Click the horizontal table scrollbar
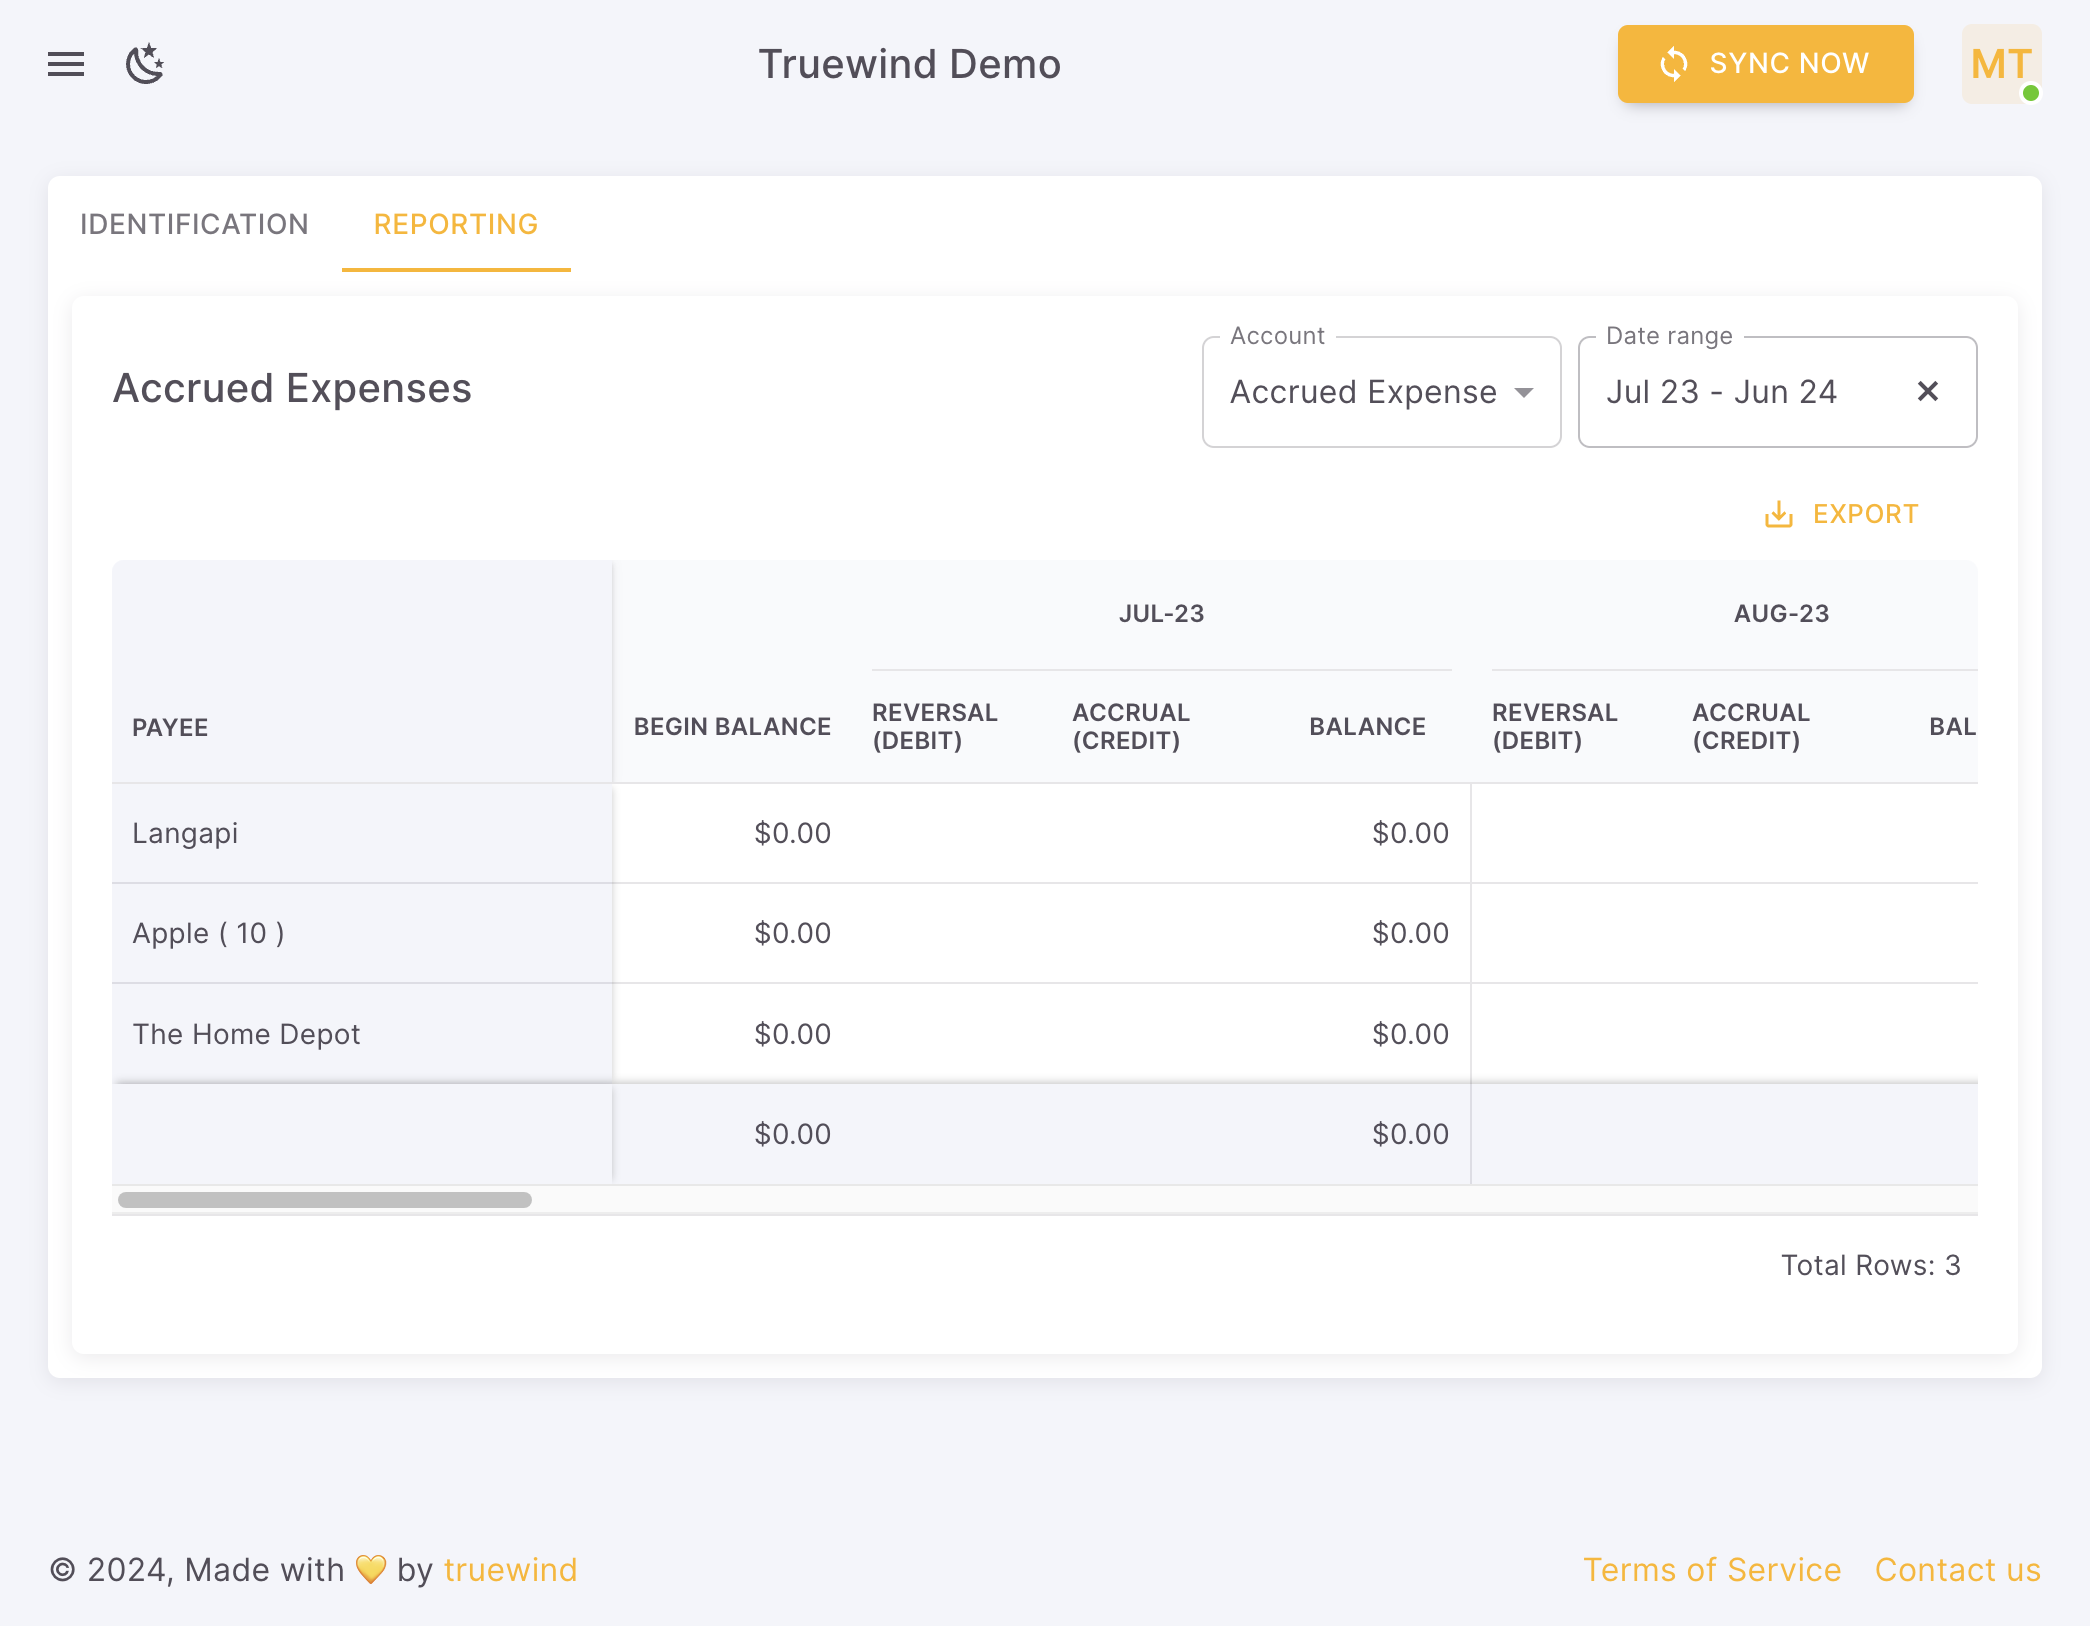This screenshot has height=1626, width=2090. tap(325, 1200)
